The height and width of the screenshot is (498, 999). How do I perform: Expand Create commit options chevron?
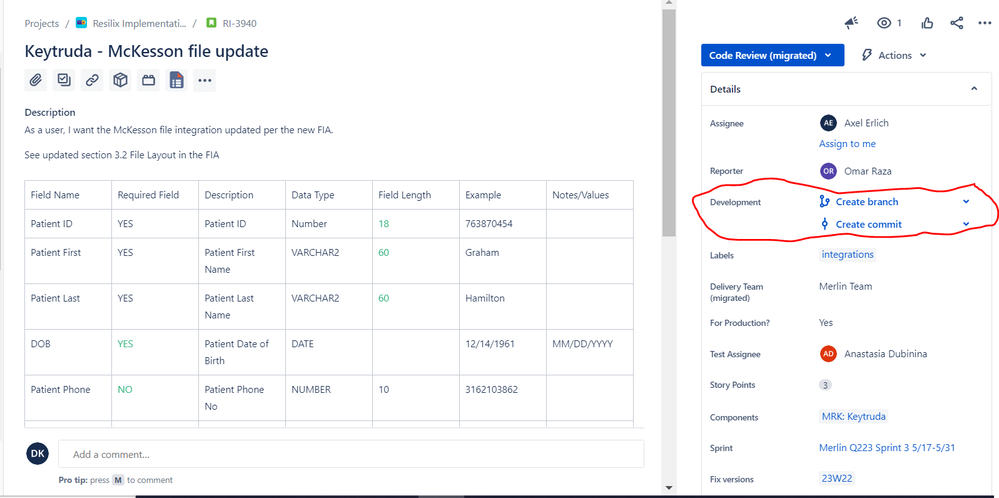pos(966,224)
